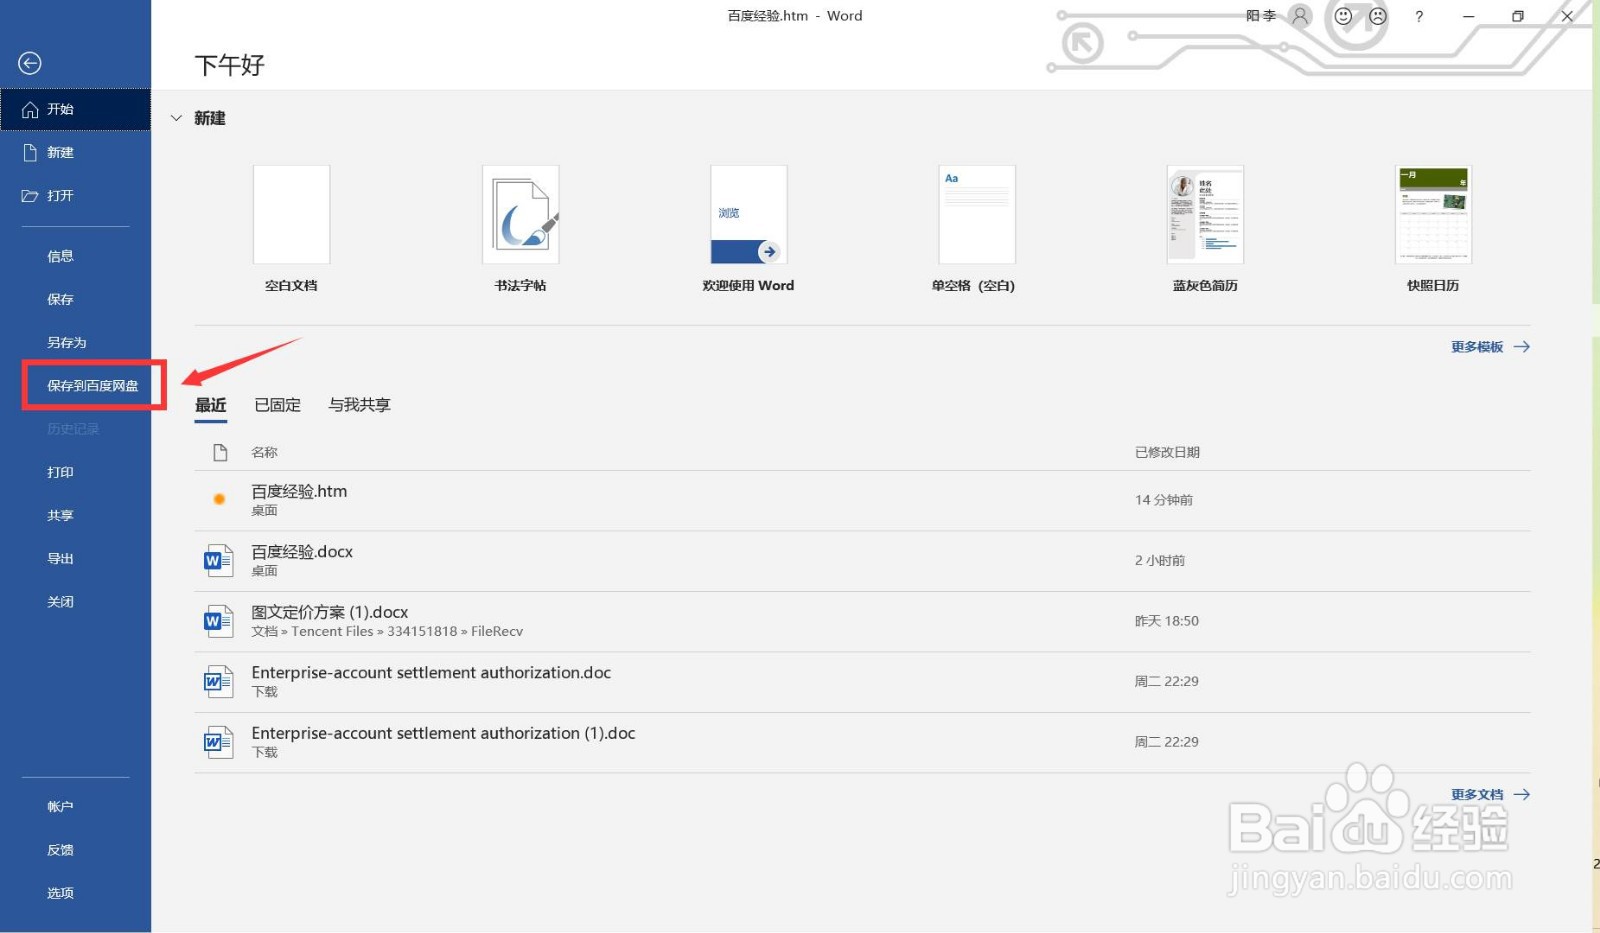Select the 单空格 (空白) template

click(977, 214)
